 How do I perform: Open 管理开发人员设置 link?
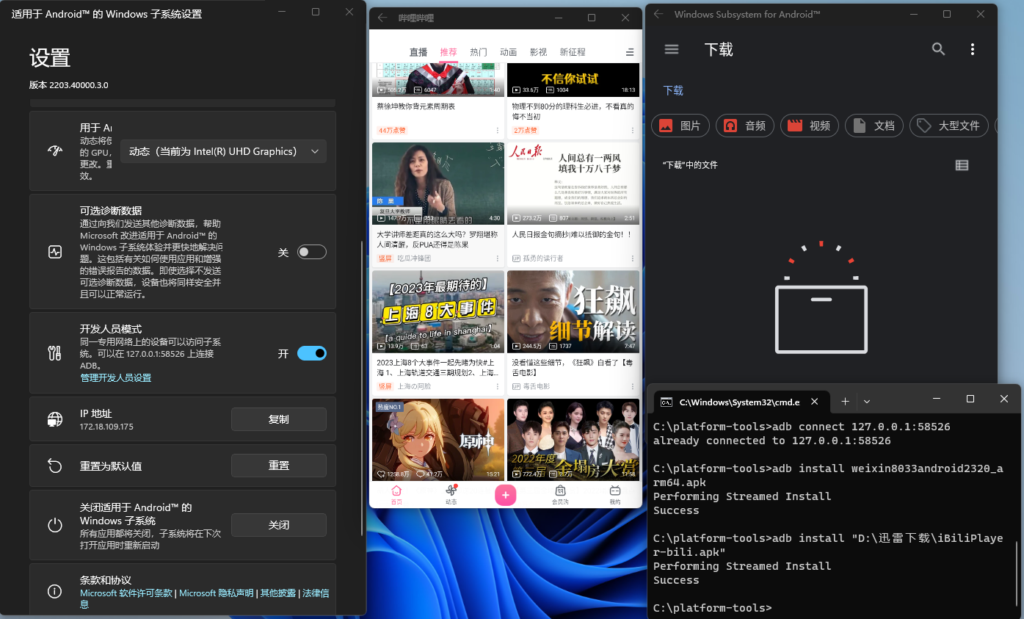116,378
